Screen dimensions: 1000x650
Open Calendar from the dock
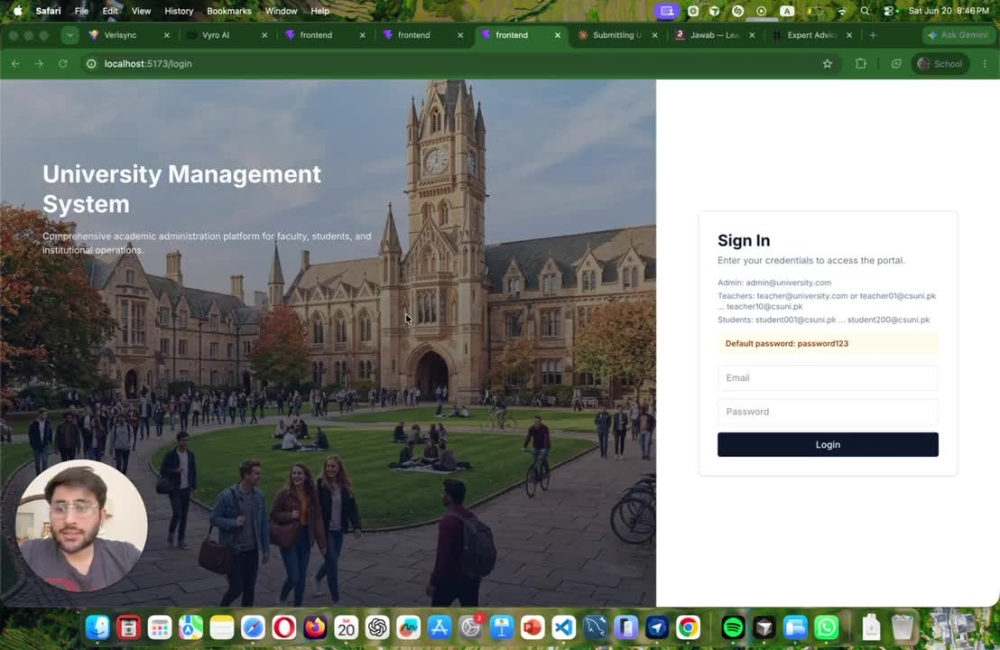[346, 628]
